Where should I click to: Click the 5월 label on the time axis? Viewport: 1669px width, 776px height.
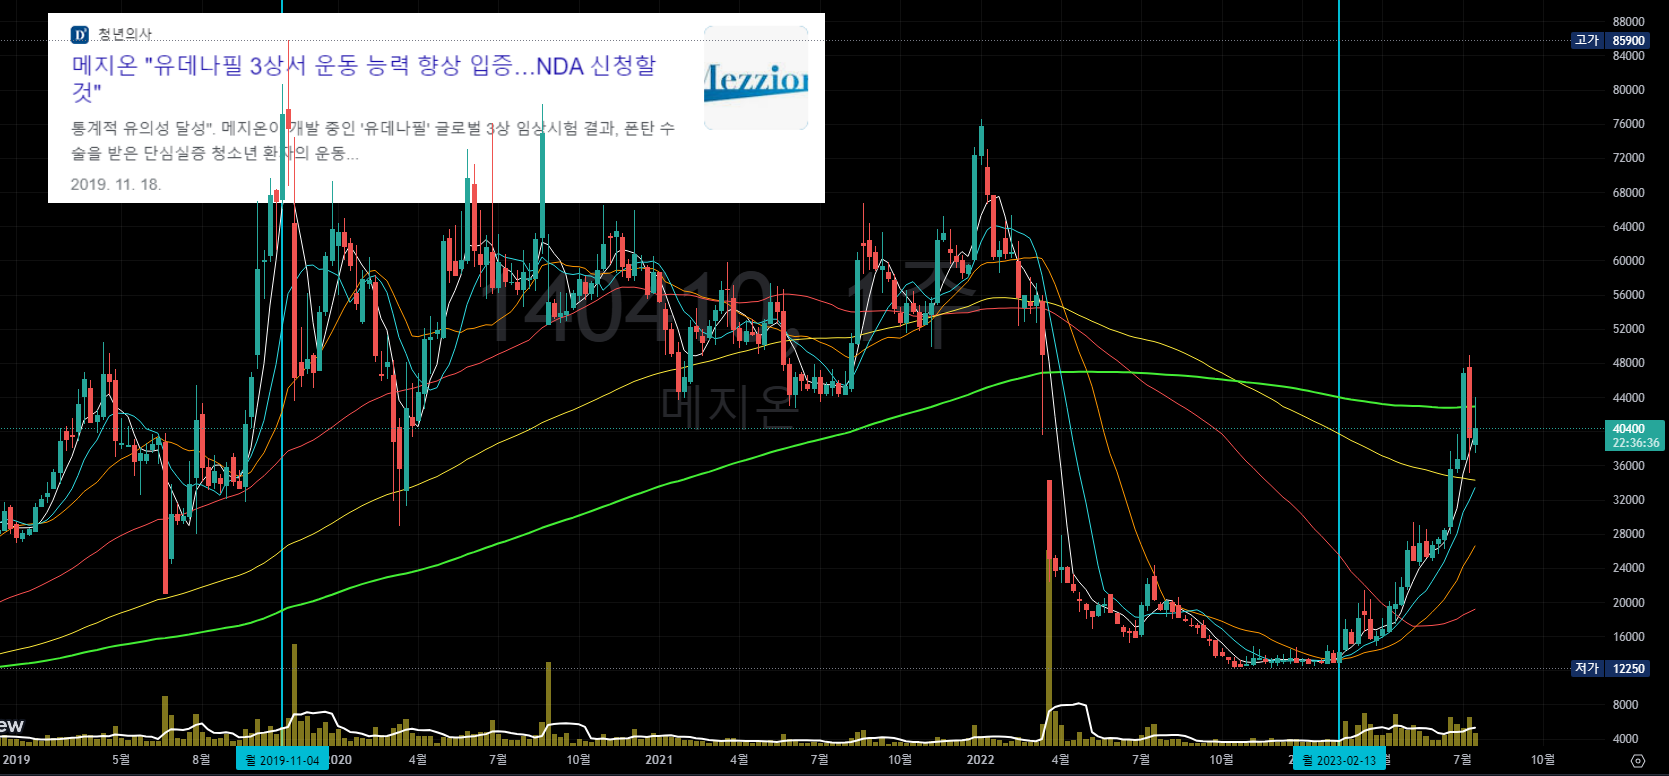pyautogui.click(x=121, y=760)
